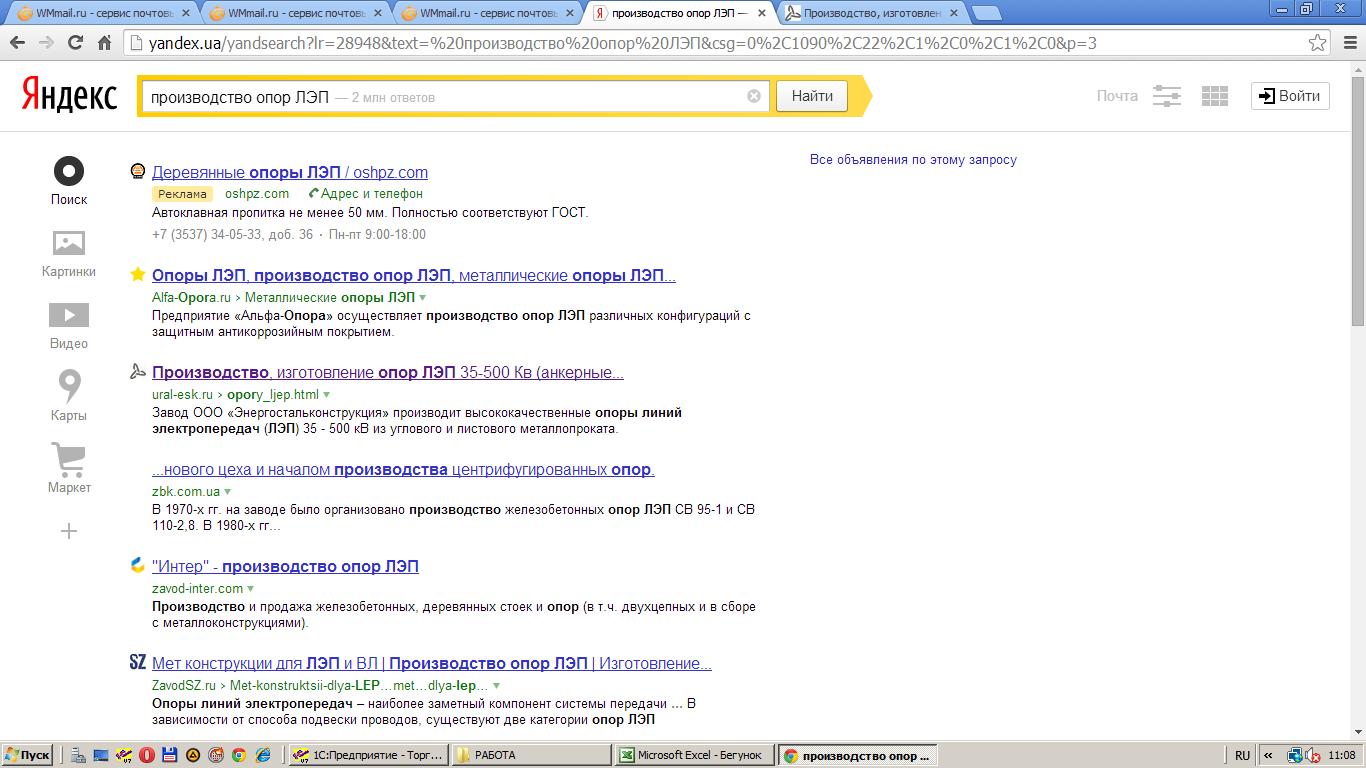Close the производство опор ЛЭП tab
This screenshot has width=1366, height=768.
click(x=761, y=13)
